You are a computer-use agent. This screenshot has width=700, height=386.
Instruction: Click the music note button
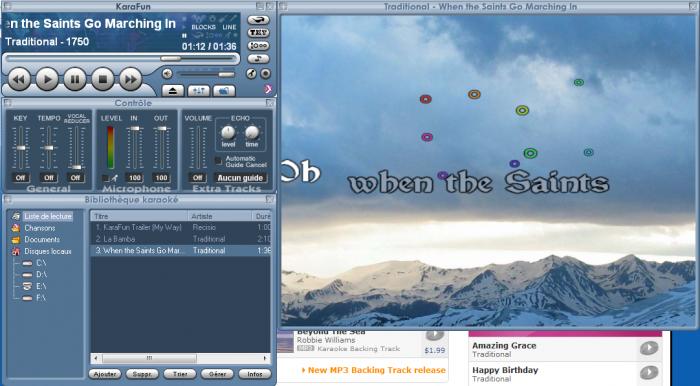click(x=258, y=58)
